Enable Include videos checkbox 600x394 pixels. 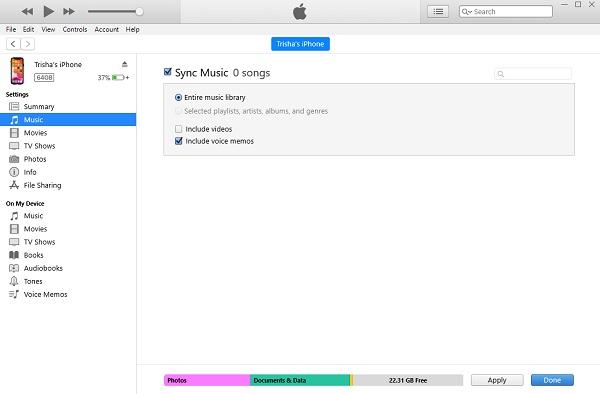pyautogui.click(x=178, y=129)
